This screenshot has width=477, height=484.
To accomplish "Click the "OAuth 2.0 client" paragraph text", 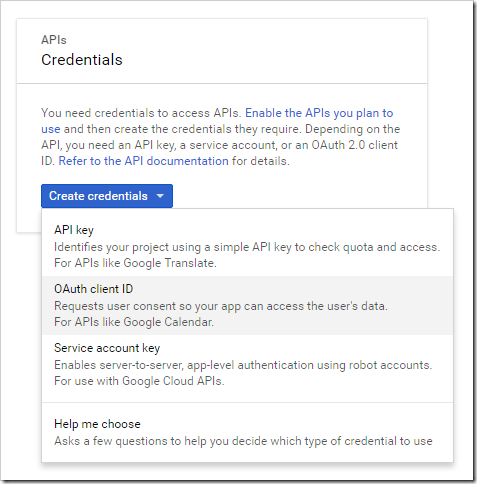I will pyautogui.click(x=355, y=145).
